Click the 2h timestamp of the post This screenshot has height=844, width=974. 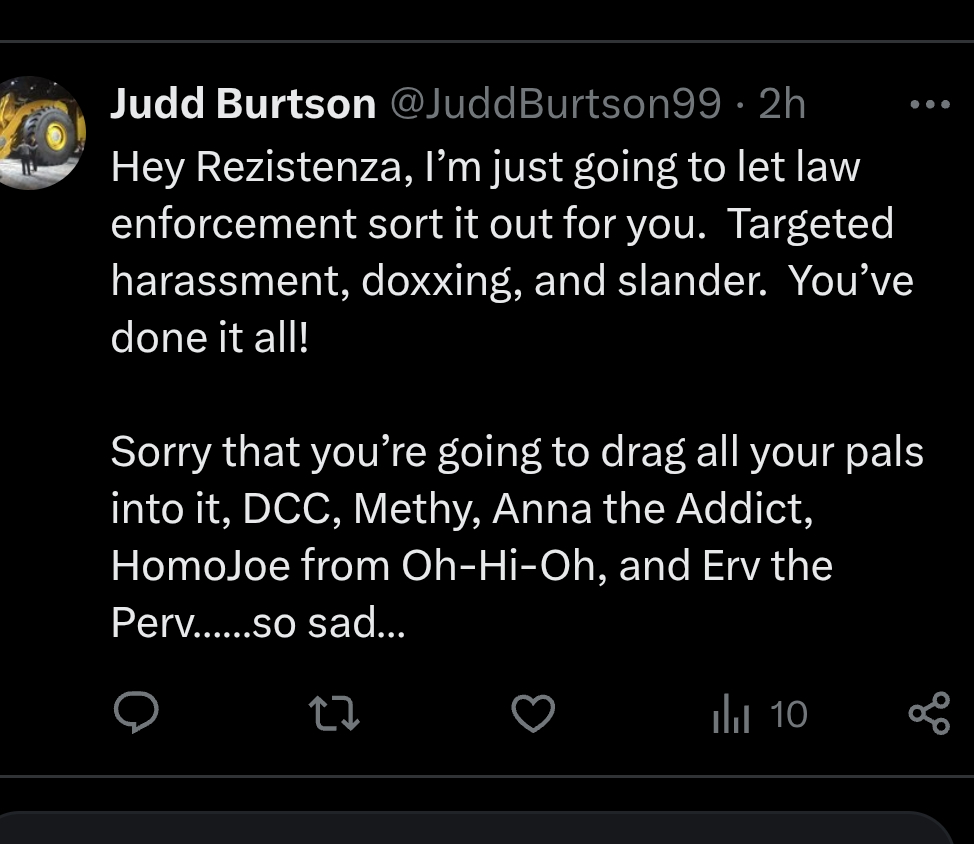click(x=782, y=104)
